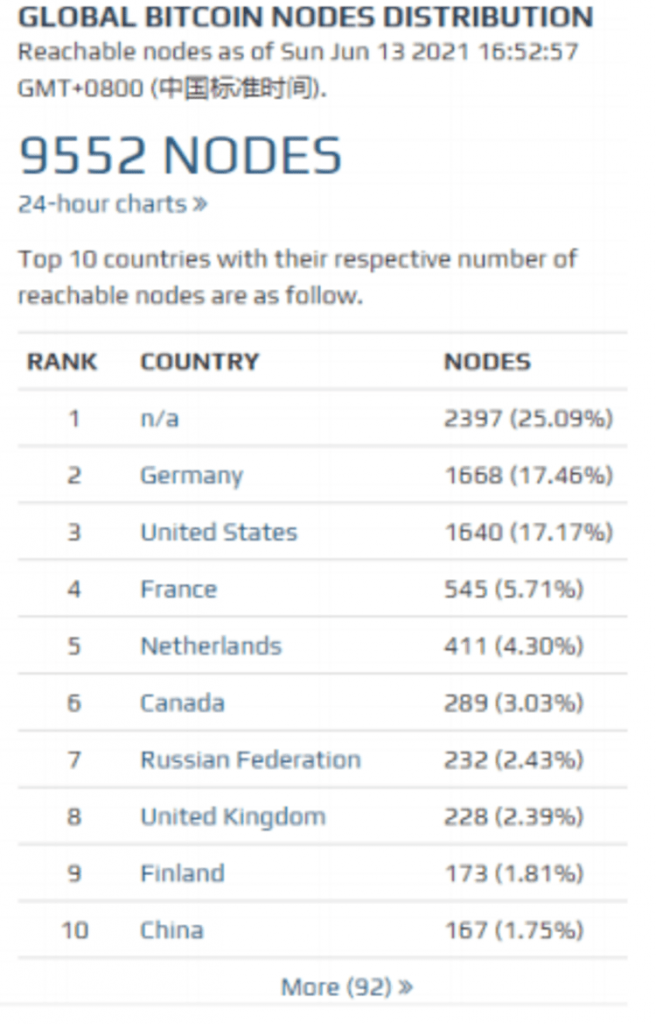Click the NODES column header
This screenshot has height=1024, width=656.
pyautogui.click(x=487, y=362)
